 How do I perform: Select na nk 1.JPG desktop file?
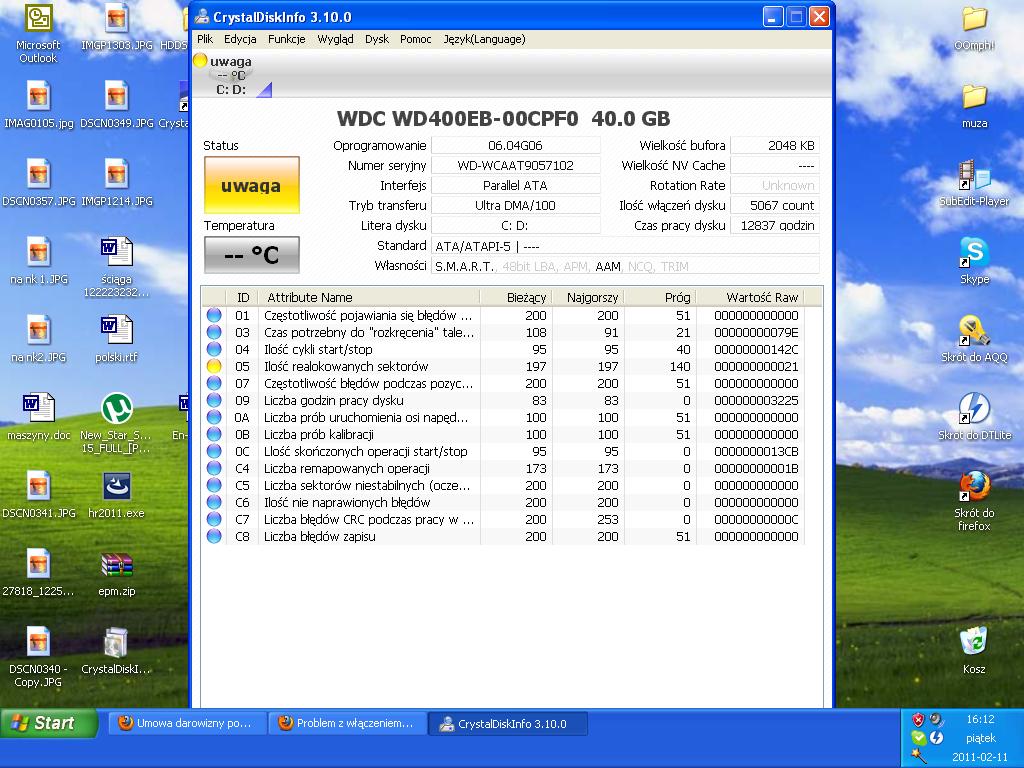click(39, 261)
